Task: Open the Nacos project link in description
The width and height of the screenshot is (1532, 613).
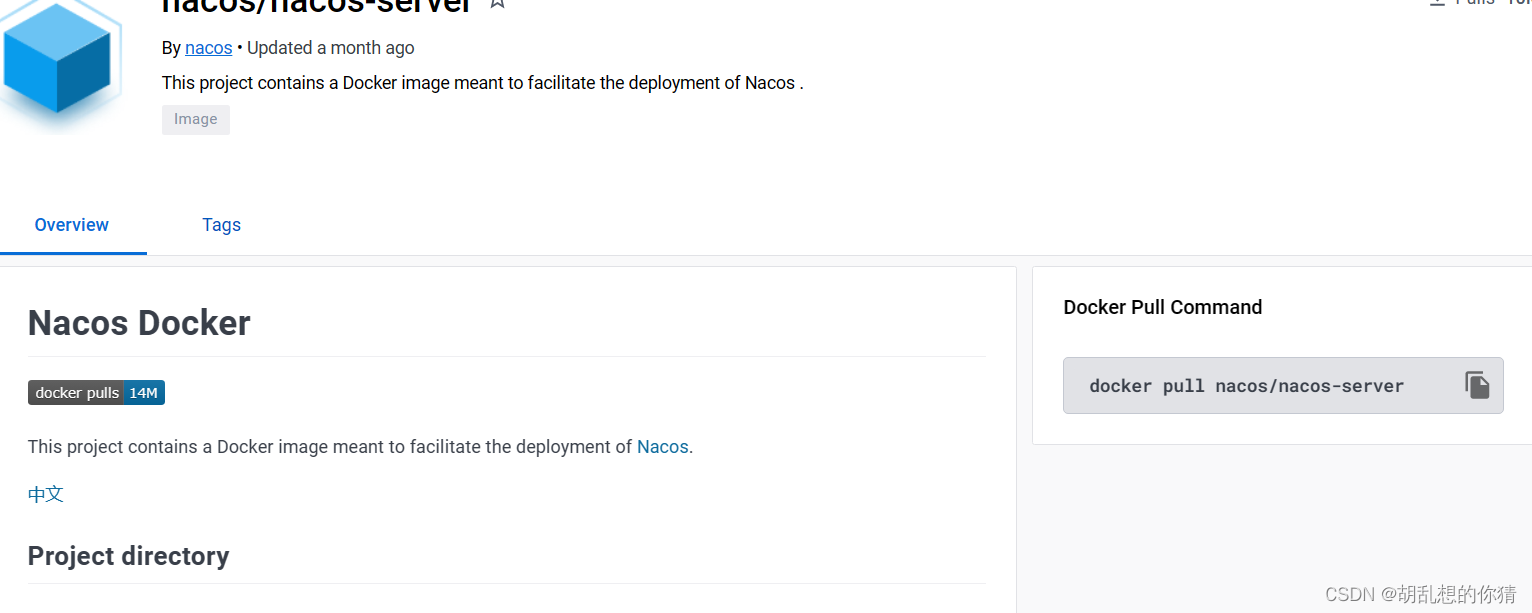Action: (x=662, y=446)
